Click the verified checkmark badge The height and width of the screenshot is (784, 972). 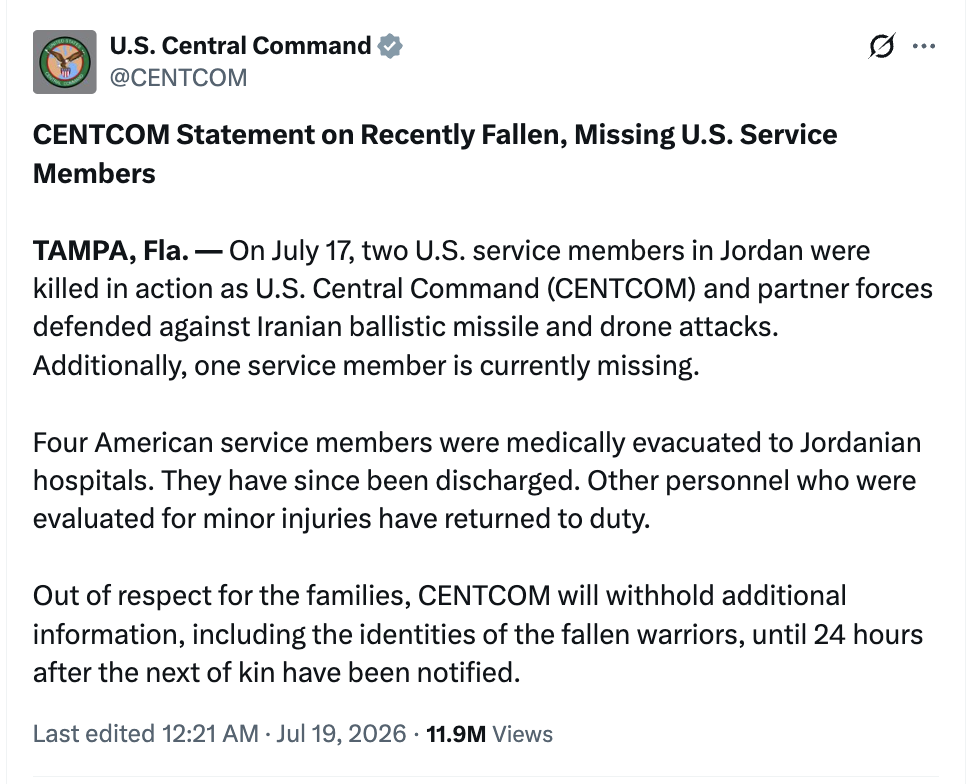[390, 46]
